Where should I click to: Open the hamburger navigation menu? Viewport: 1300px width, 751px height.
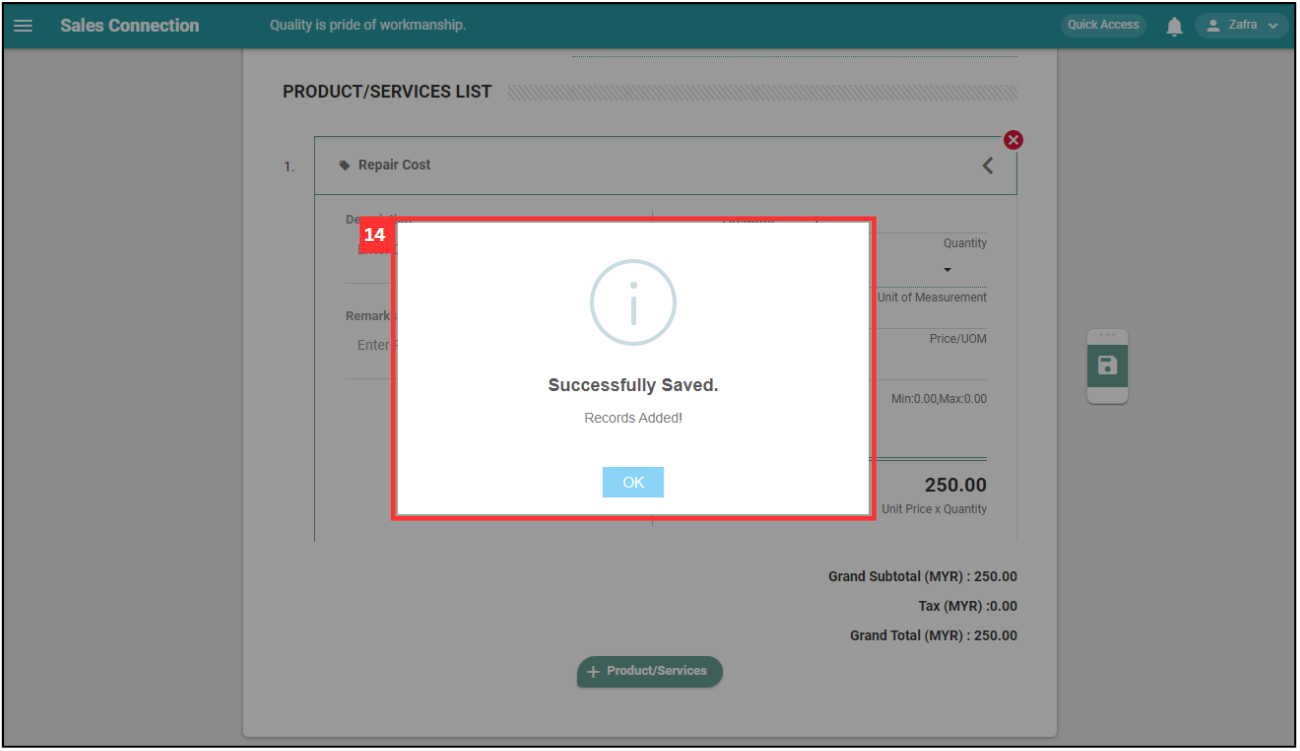[x=22, y=25]
